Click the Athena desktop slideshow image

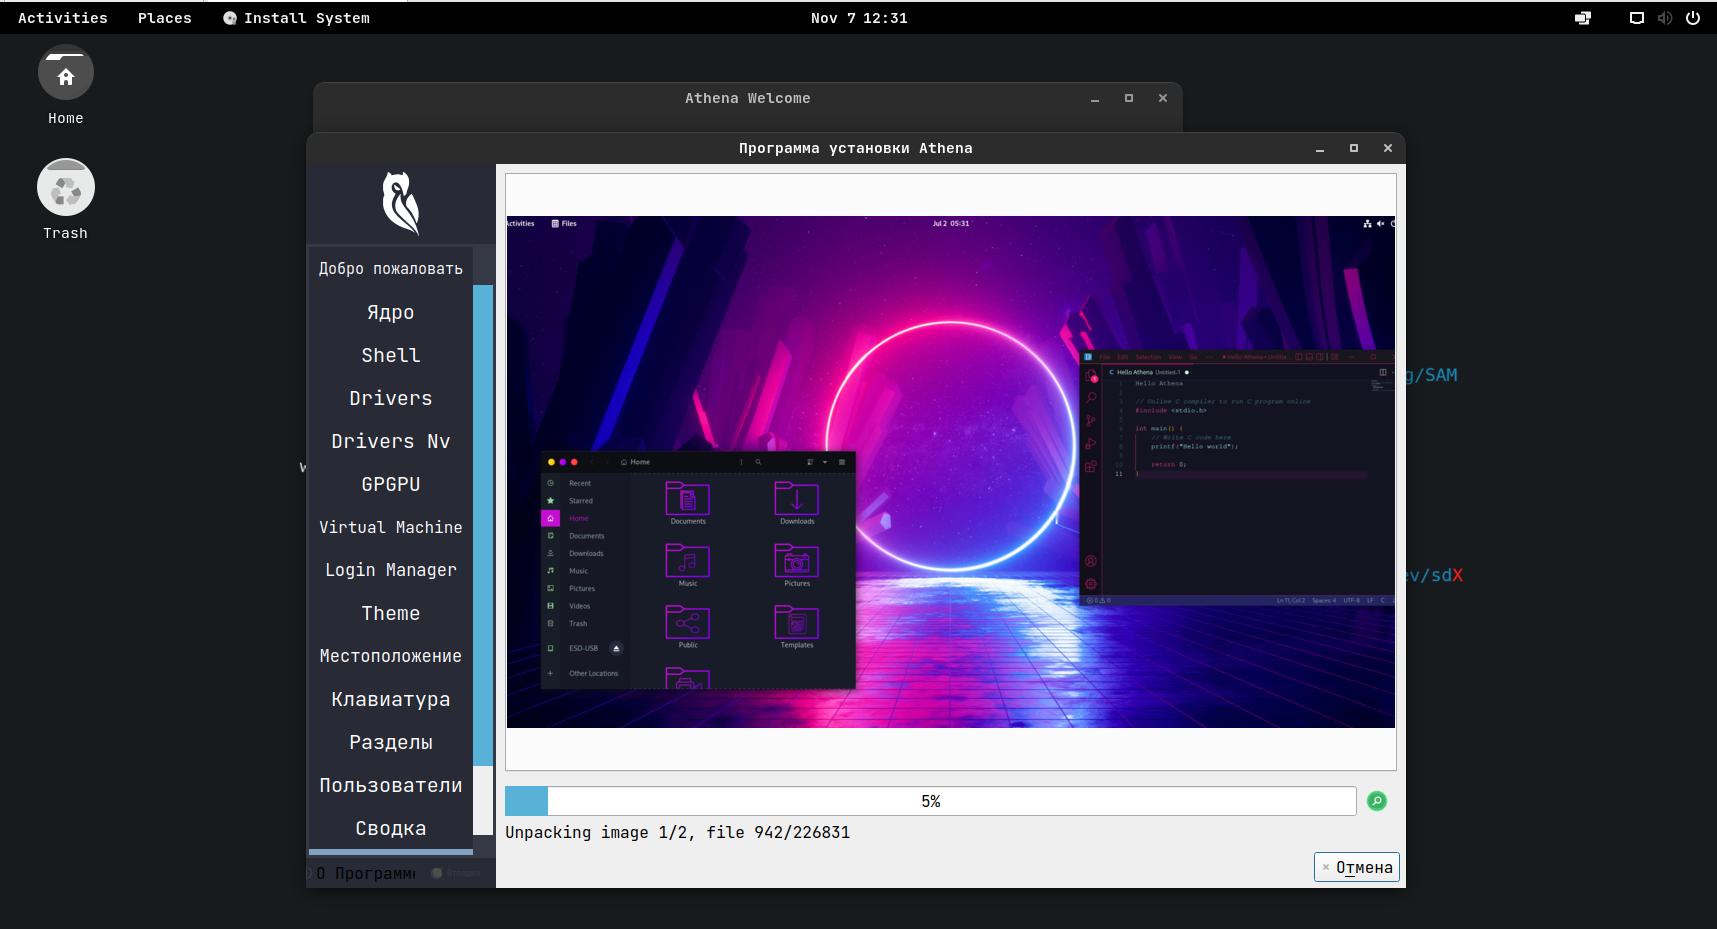tap(950, 472)
